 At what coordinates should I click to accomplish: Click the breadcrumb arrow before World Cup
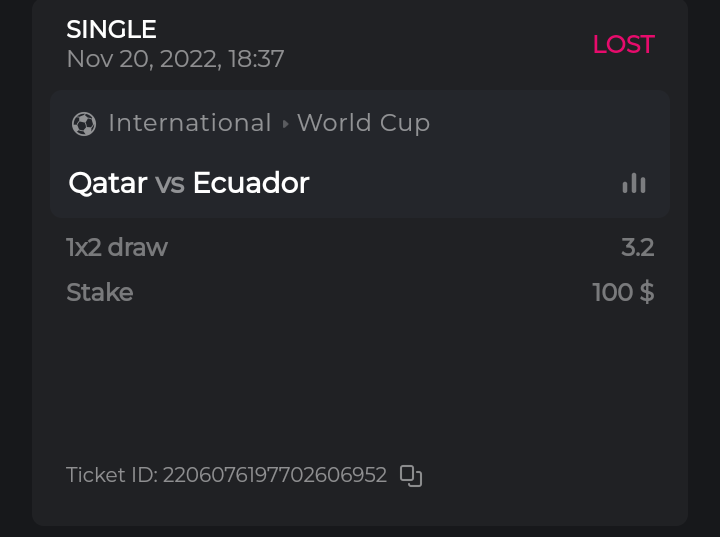(x=285, y=124)
